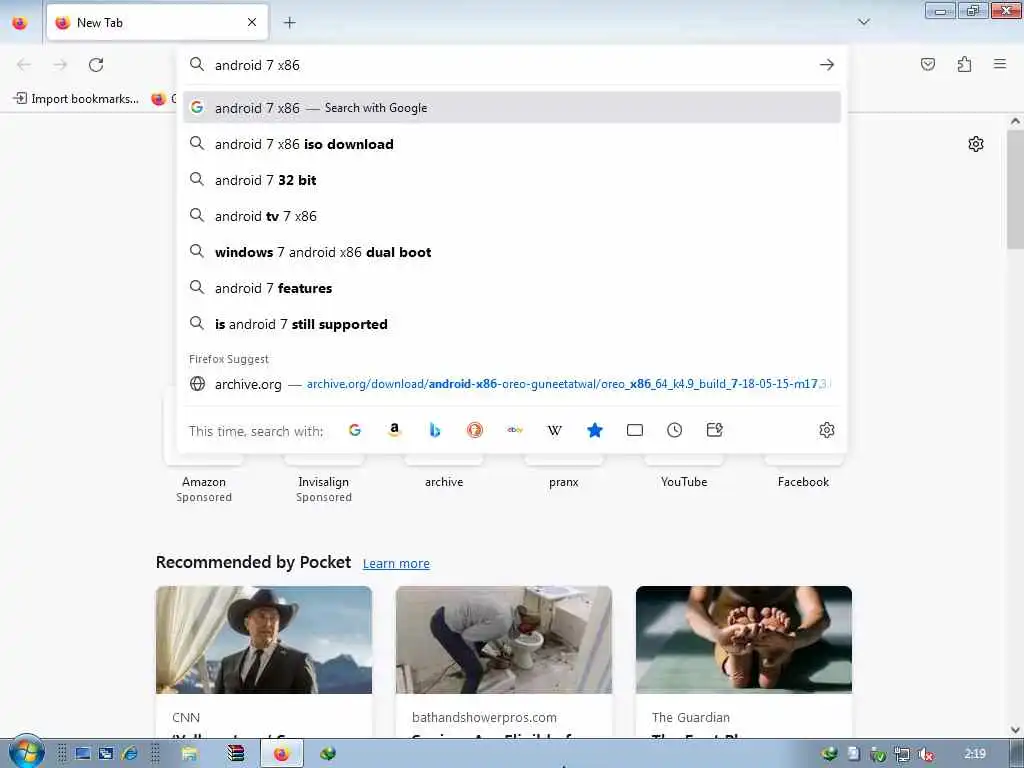Choose 'is android 7 still supported'
This screenshot has width=1024, height=768.
tap(512, 324)
